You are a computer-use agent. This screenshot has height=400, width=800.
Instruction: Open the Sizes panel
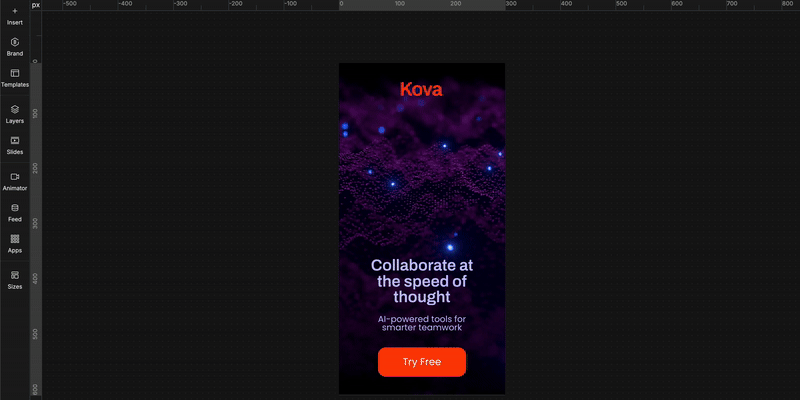[15, 279]
